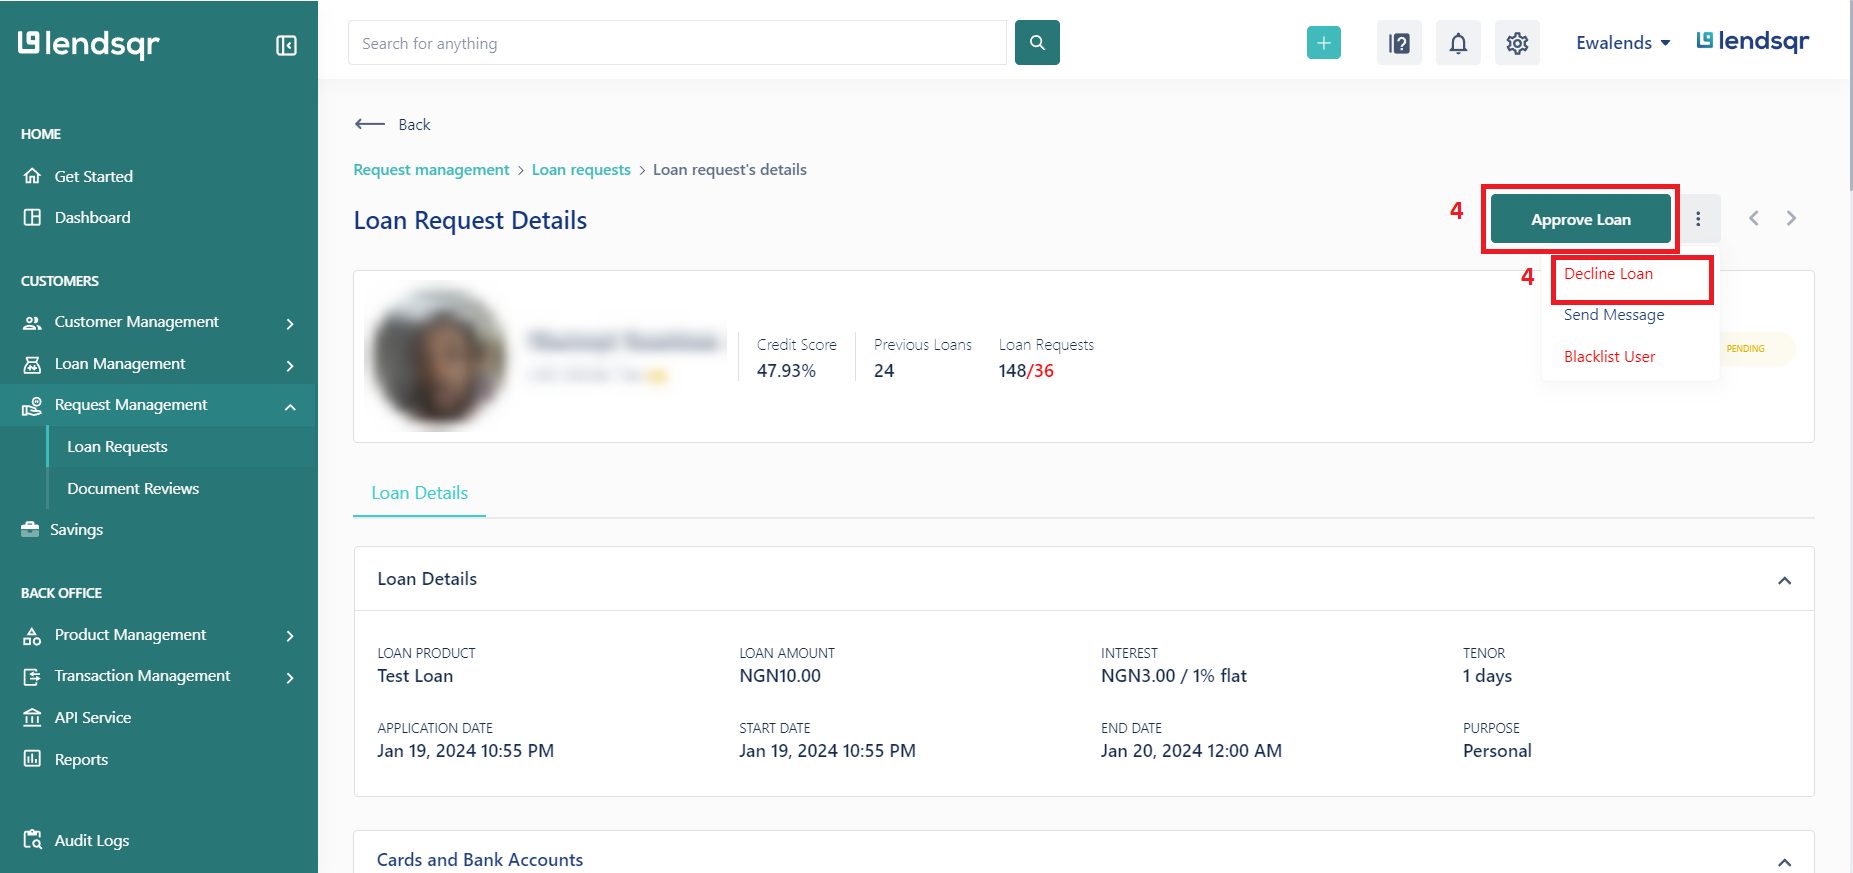This screenshot has width=1853, height=873.
Task: Collapse Cards and Bank Accounts section
Action: coord(1784,861)
